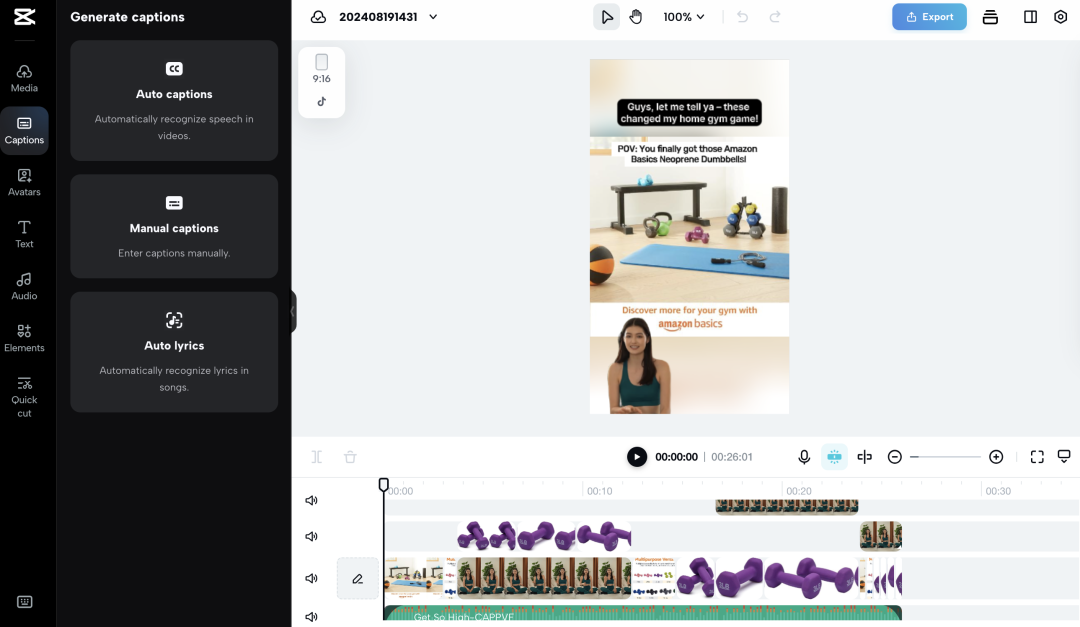The height and width of the screenshot is (627, 1080).
Task: Open the Media panel
Action: tap(24, 79)
